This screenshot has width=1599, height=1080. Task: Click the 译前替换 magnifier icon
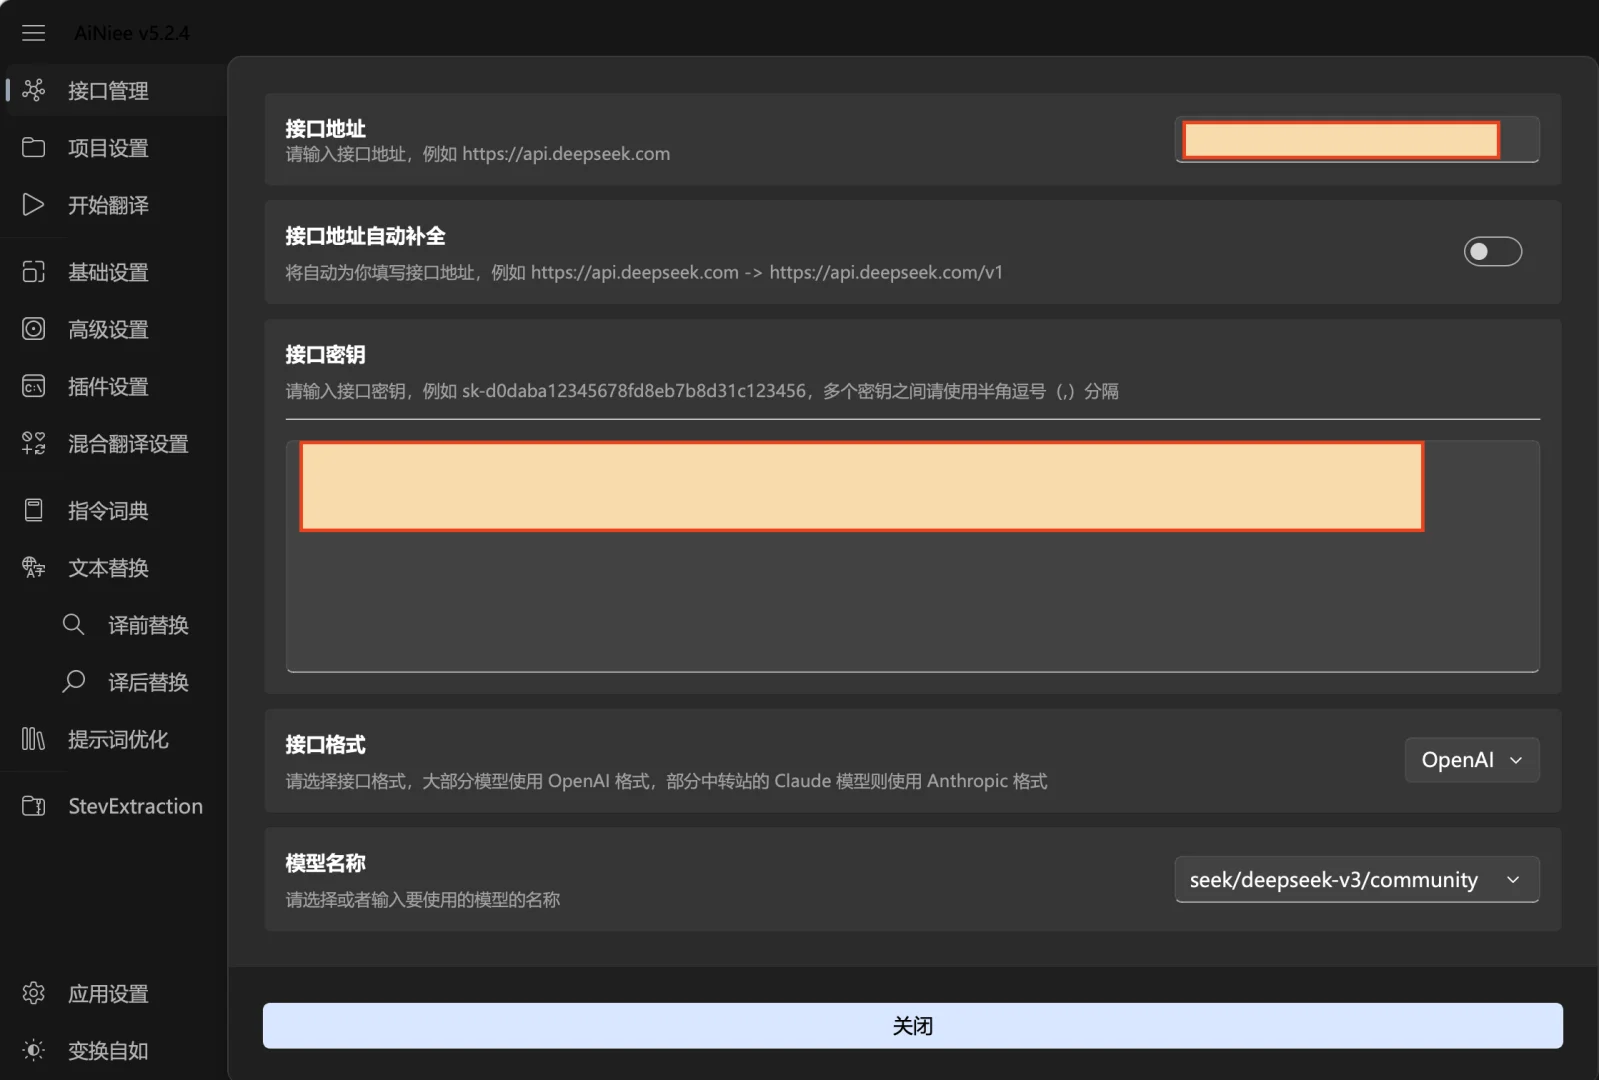pos(73,624)
